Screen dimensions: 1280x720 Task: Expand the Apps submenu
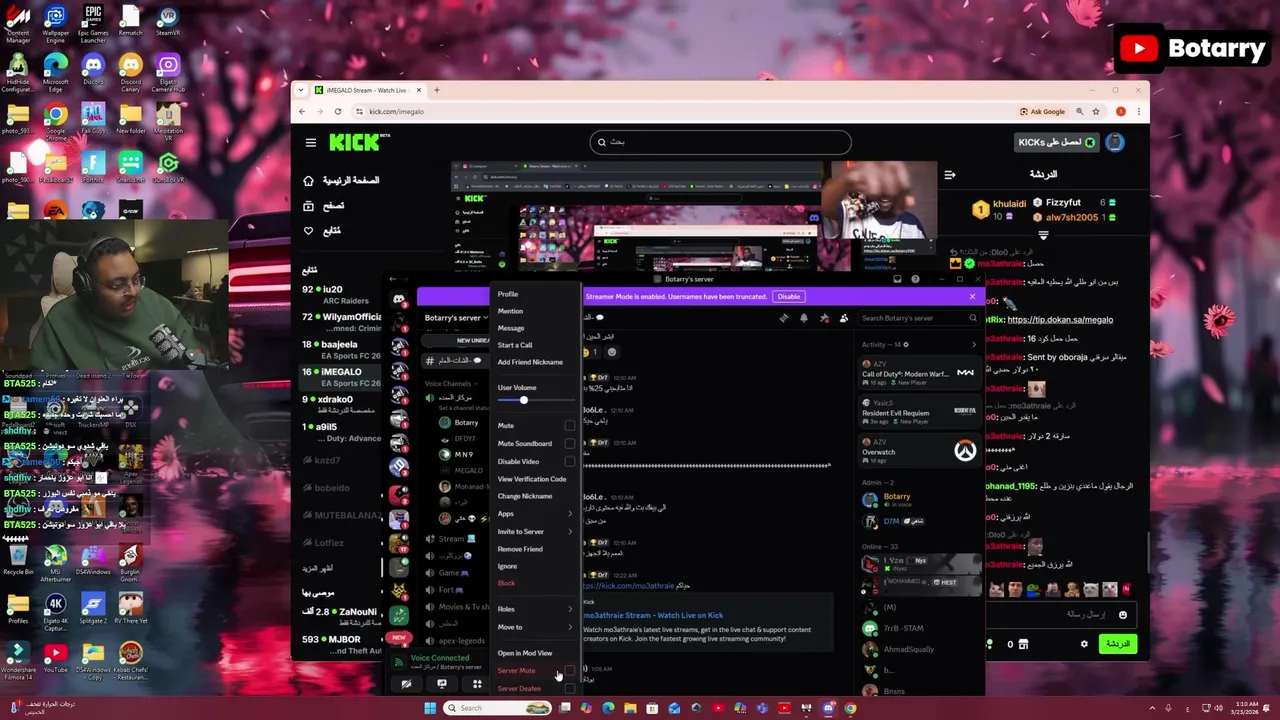pos(536,514)
